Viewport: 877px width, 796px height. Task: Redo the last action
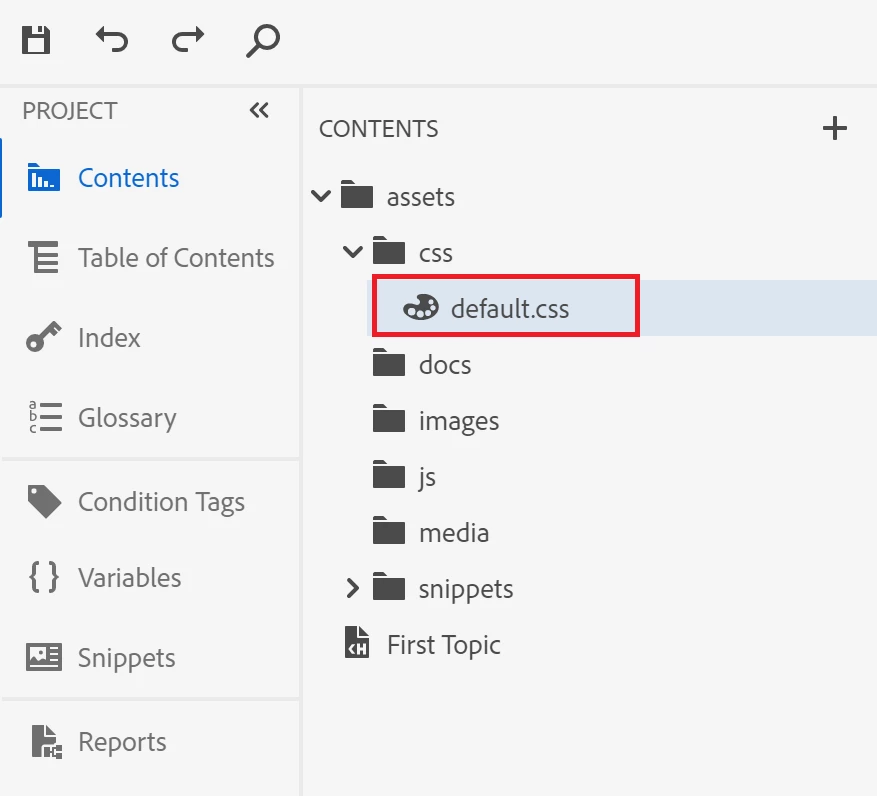tap(188, 40)
